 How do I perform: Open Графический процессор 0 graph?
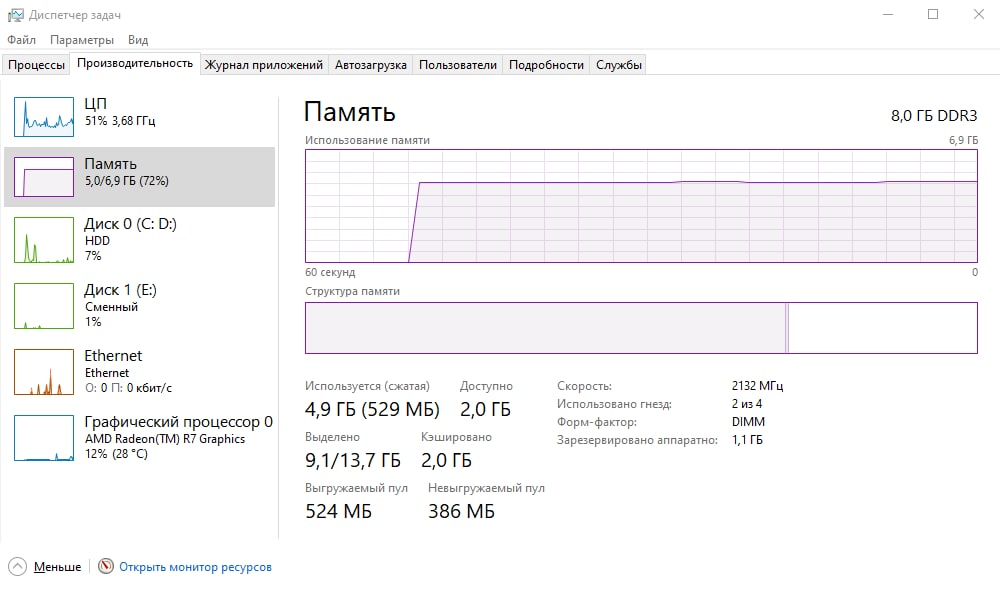[x=178, y=422]
